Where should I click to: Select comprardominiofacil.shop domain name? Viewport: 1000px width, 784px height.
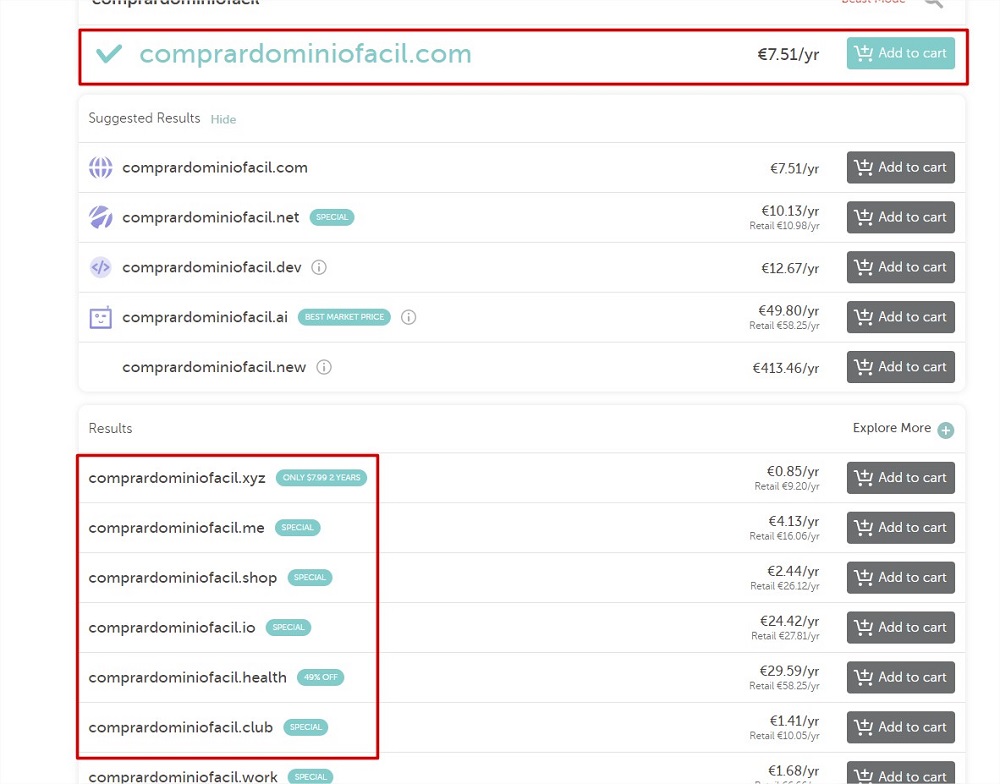pos(182,578)
